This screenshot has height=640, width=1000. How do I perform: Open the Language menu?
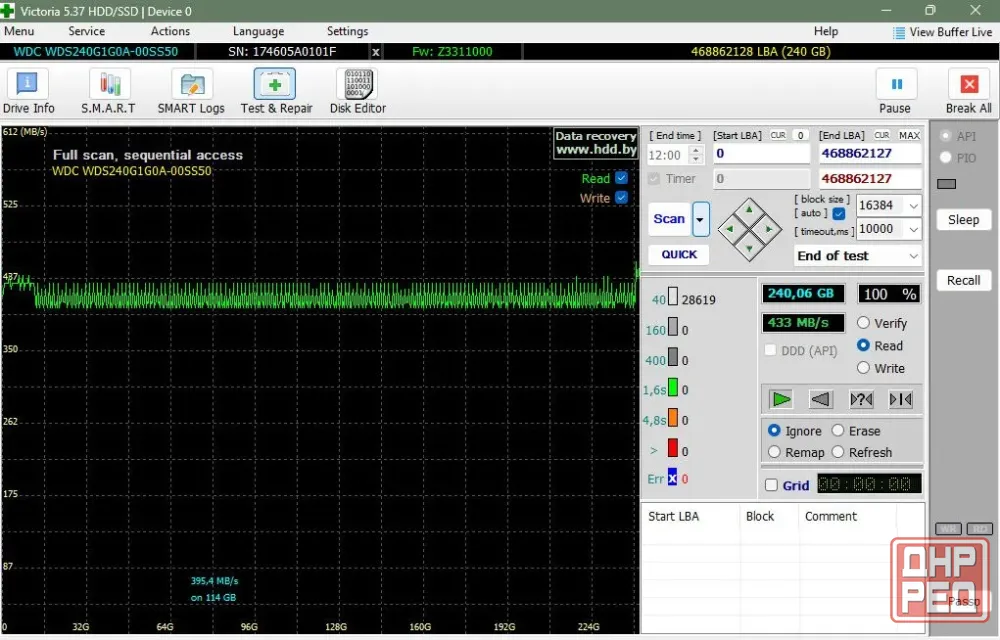pyautogui.click(x=258, y=31)
